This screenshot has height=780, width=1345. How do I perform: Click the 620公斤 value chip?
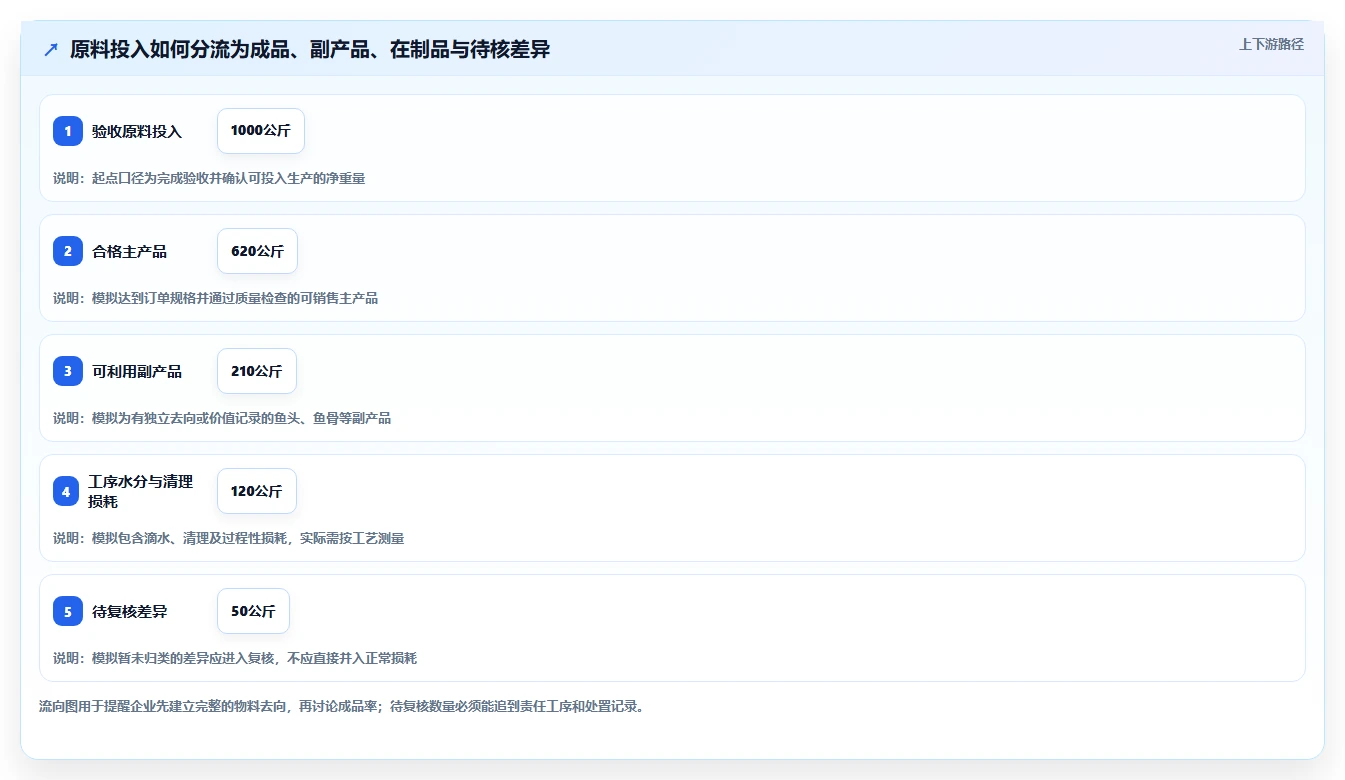[x=257, y=251]
